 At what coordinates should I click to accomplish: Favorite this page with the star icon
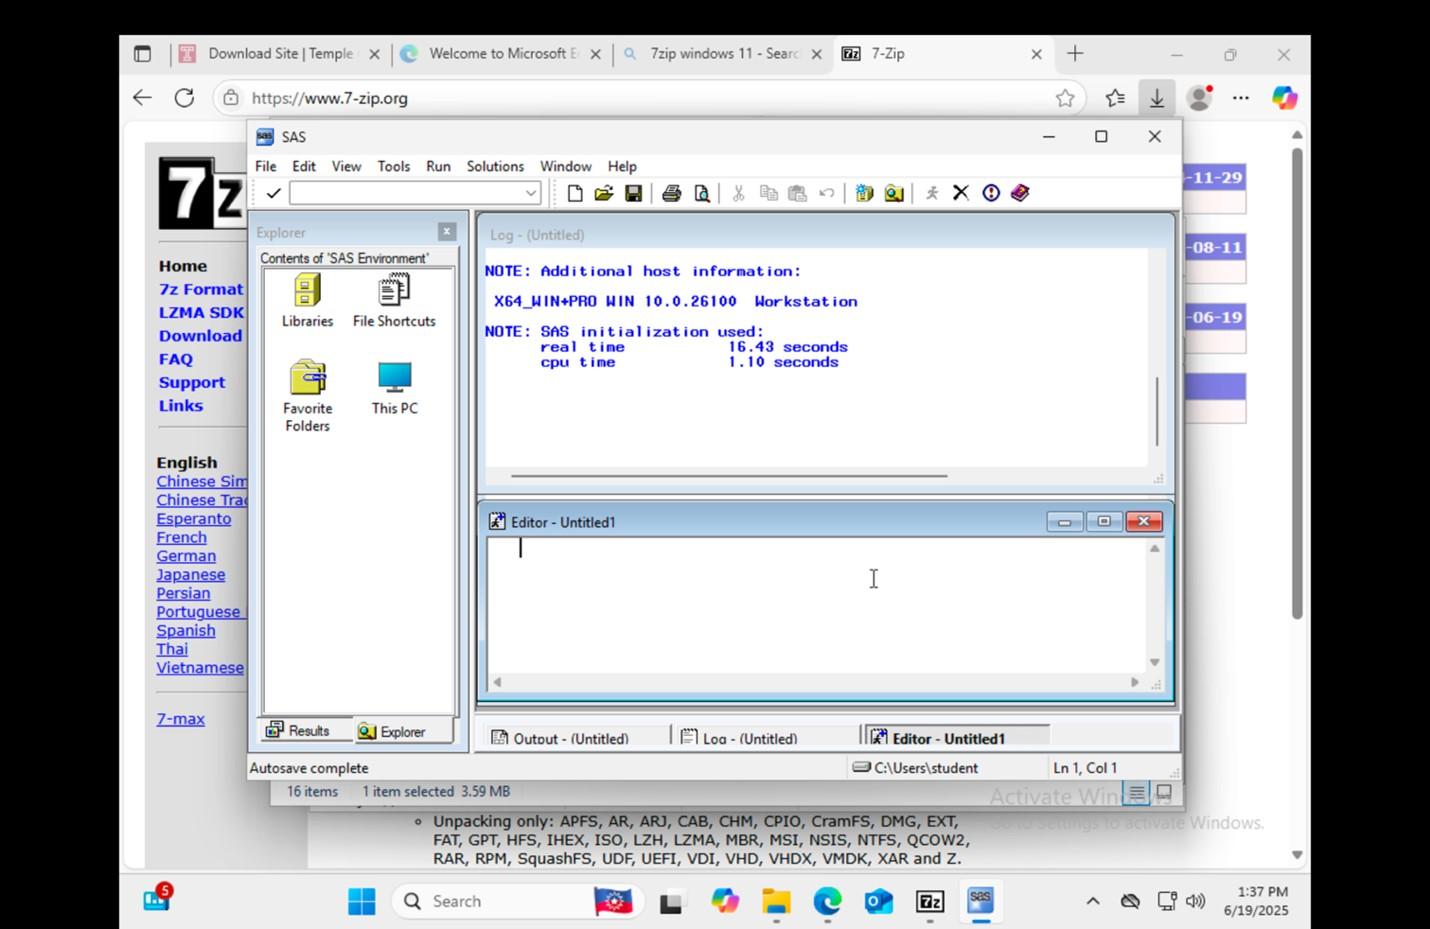pos(1065,98)
